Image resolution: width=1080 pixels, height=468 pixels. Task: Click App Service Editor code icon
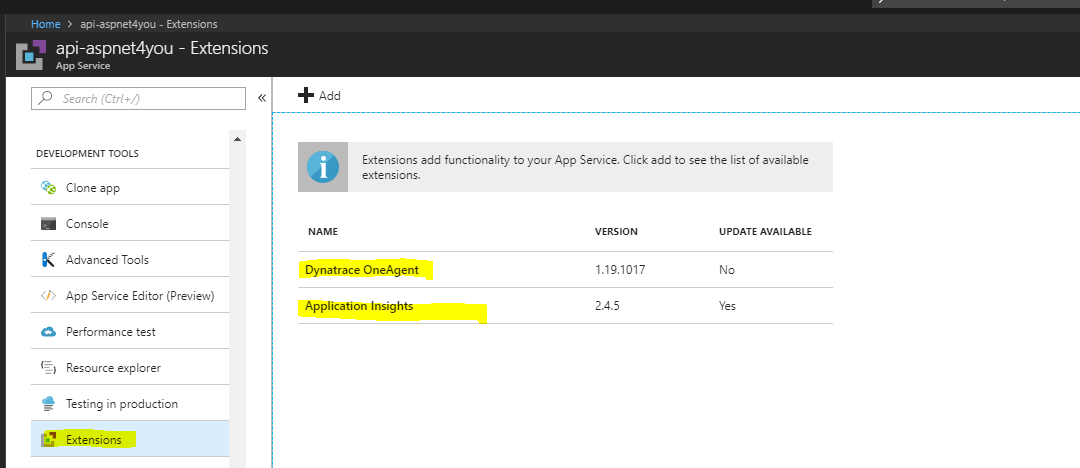click(x=48, y=296)
